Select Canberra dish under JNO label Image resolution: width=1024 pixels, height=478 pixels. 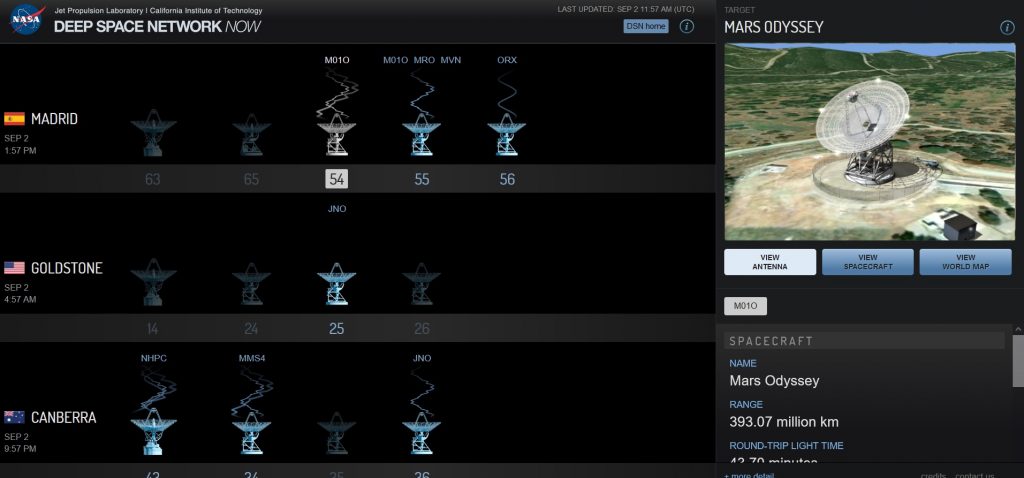coord(422,433)
